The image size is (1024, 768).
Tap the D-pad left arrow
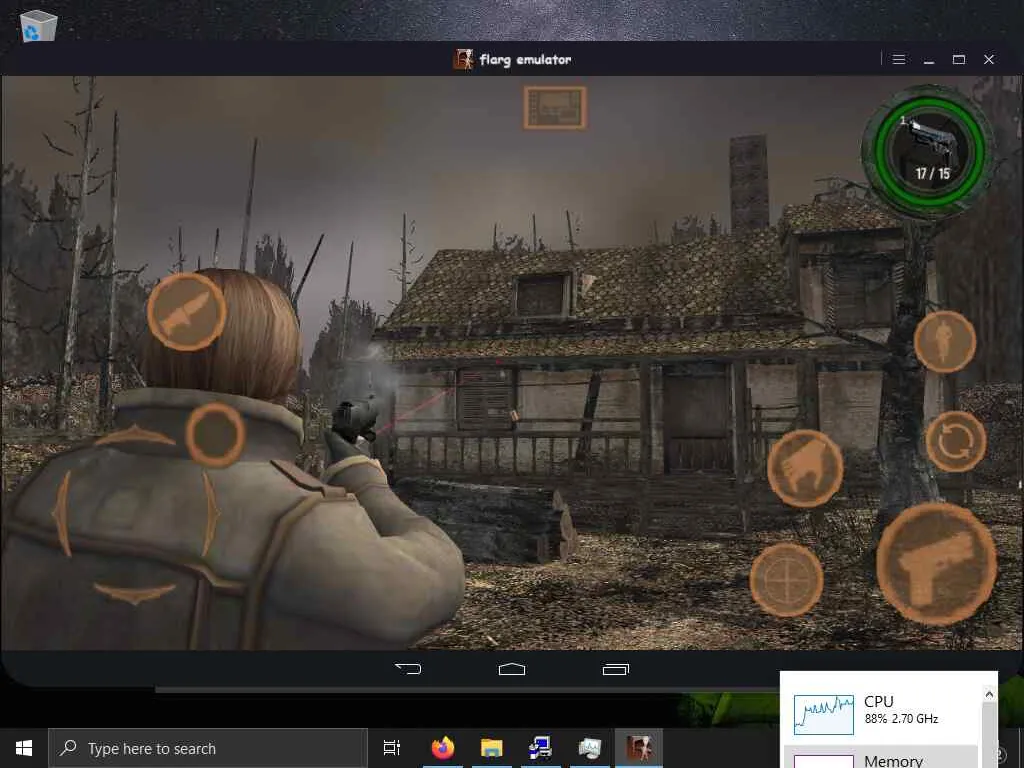click(x=62, y=514)
